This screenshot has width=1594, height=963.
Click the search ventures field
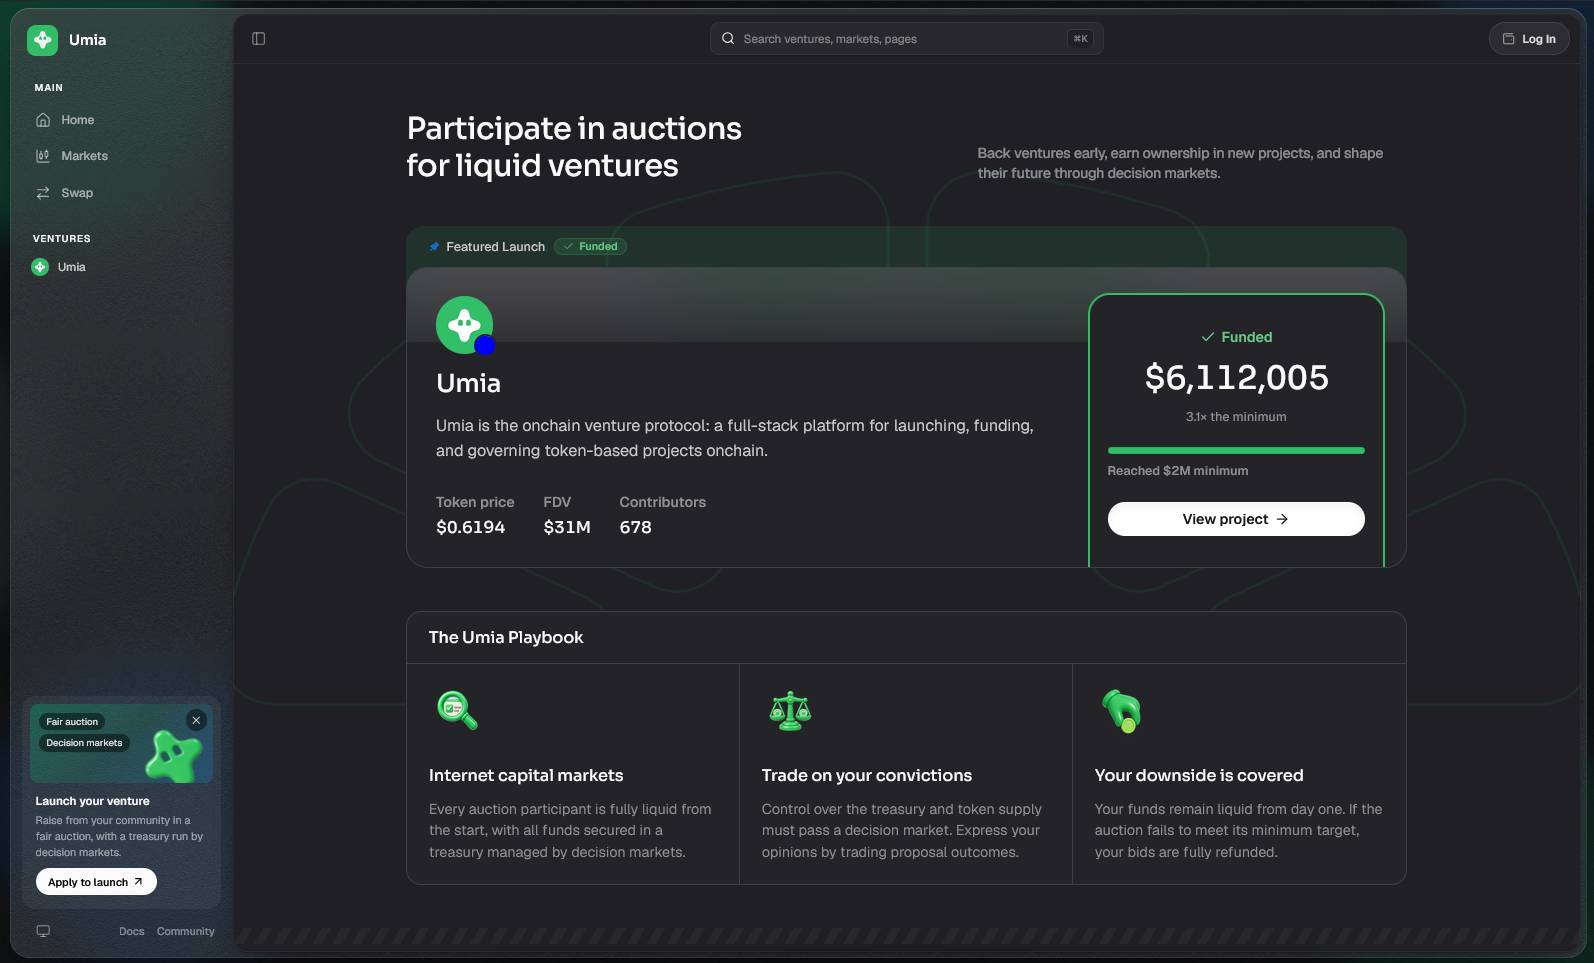[906, 39]
